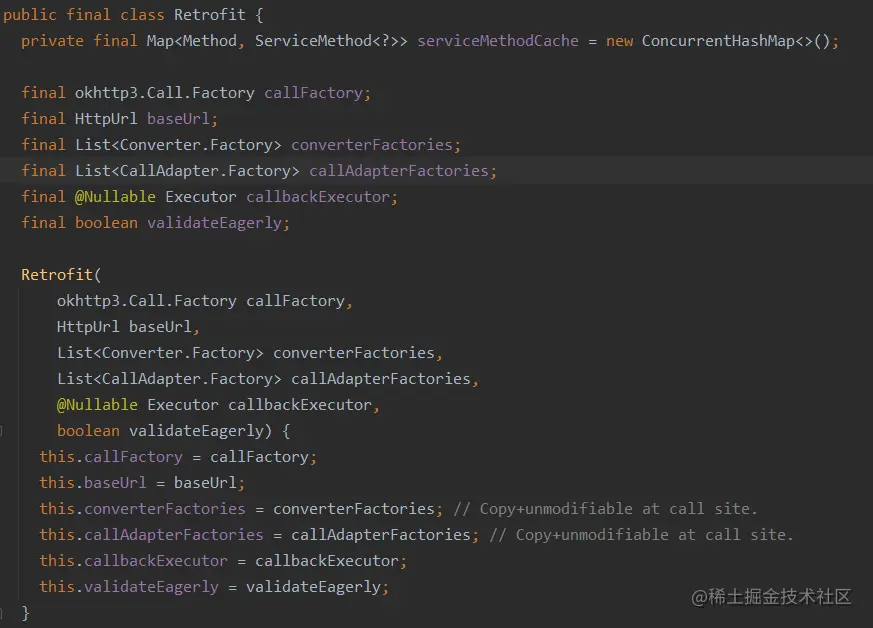Click 'boolean' keyword in the constructor parameters
Viewport: 873px width, 628px height.
pos(89,431)
